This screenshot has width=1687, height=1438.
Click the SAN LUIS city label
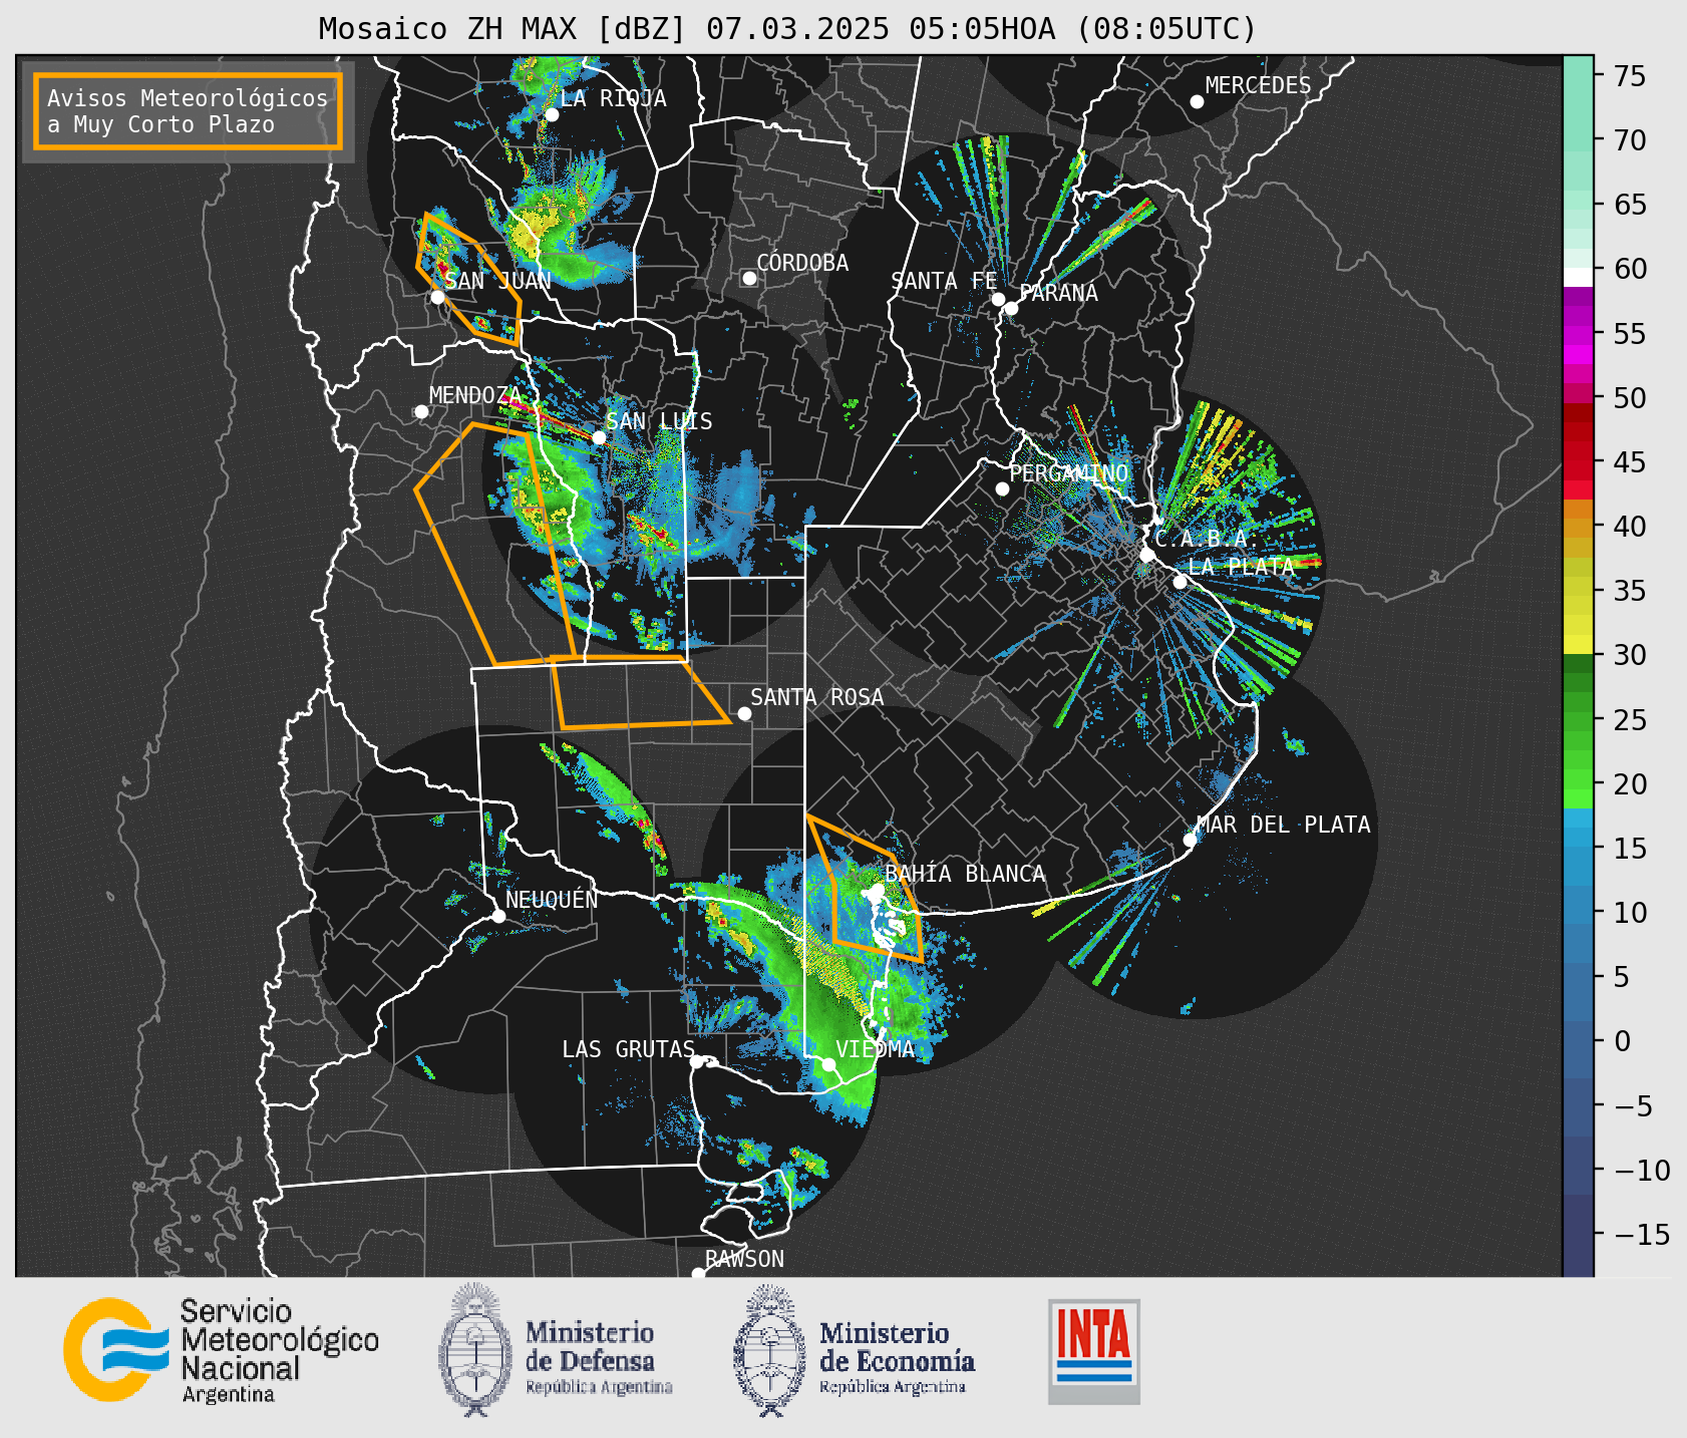pos(659,421)
